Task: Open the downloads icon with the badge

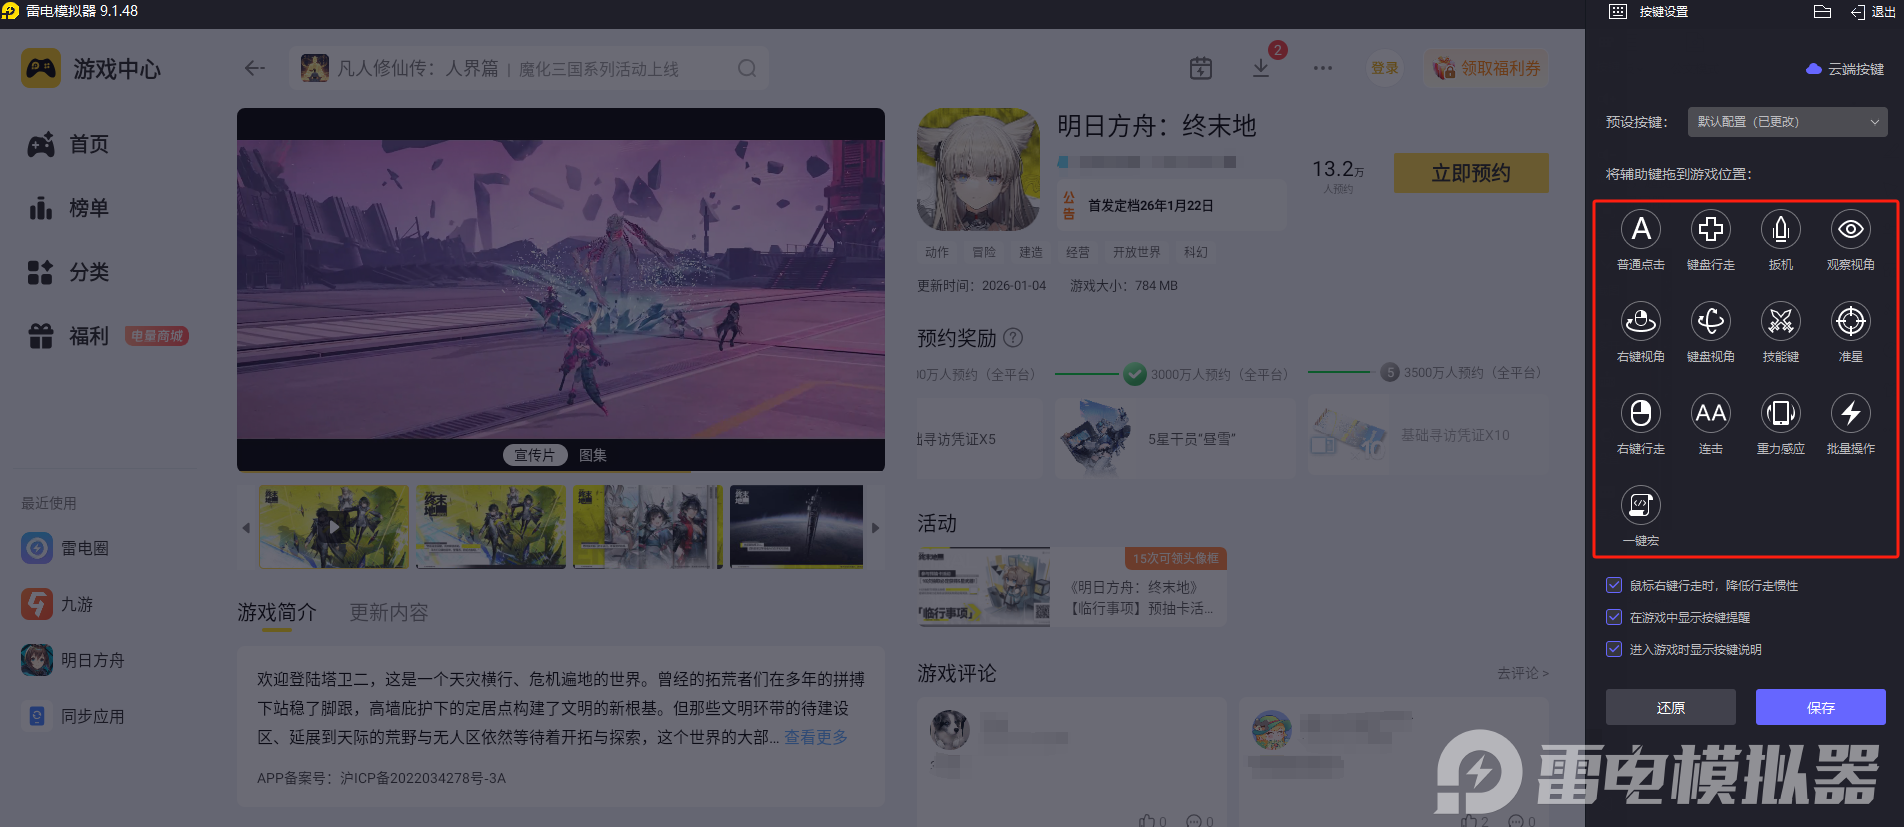Action: [x=1261, y=68]
